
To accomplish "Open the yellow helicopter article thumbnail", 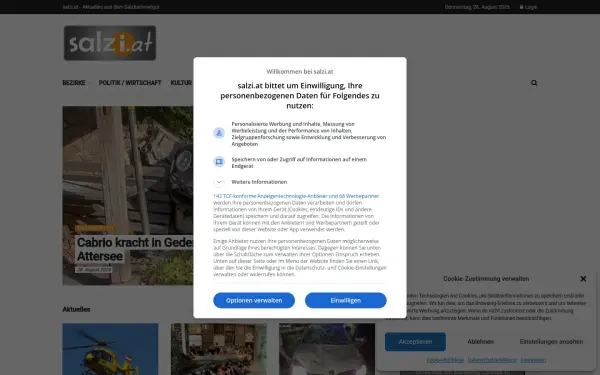I will coord(110,349).
